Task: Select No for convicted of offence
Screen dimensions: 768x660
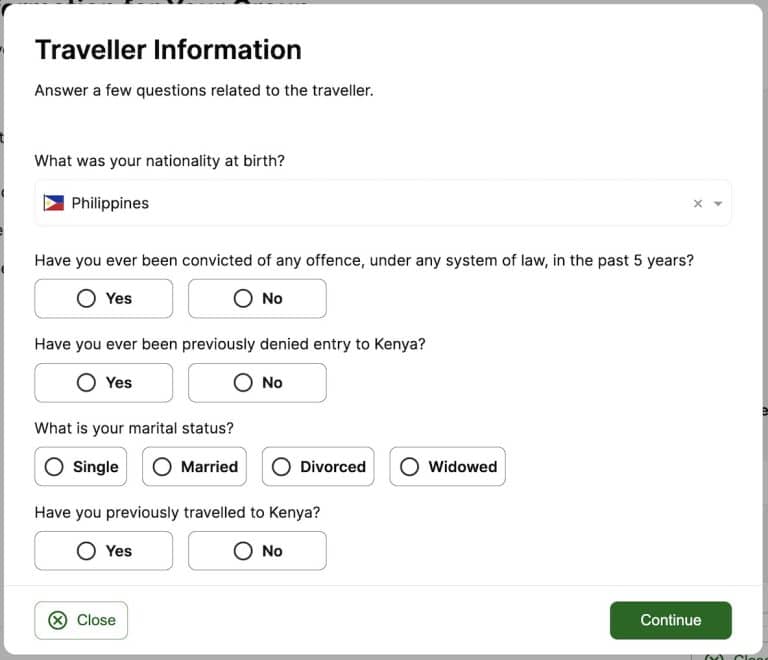Action: coord(257,298)
